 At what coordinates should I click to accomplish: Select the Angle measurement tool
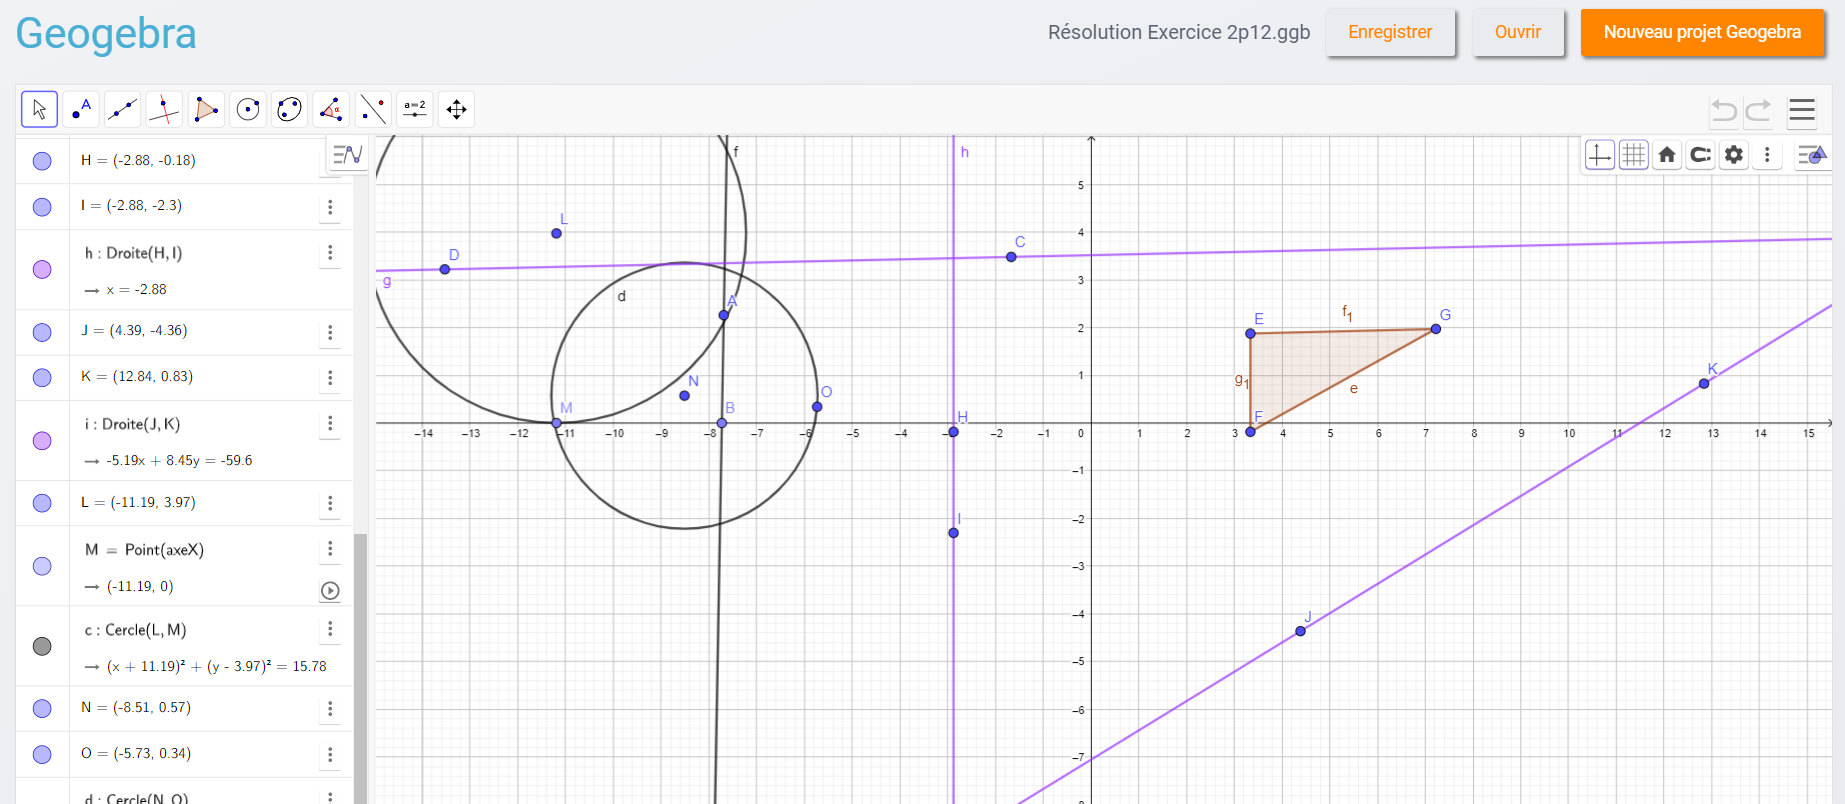point(331,109)
